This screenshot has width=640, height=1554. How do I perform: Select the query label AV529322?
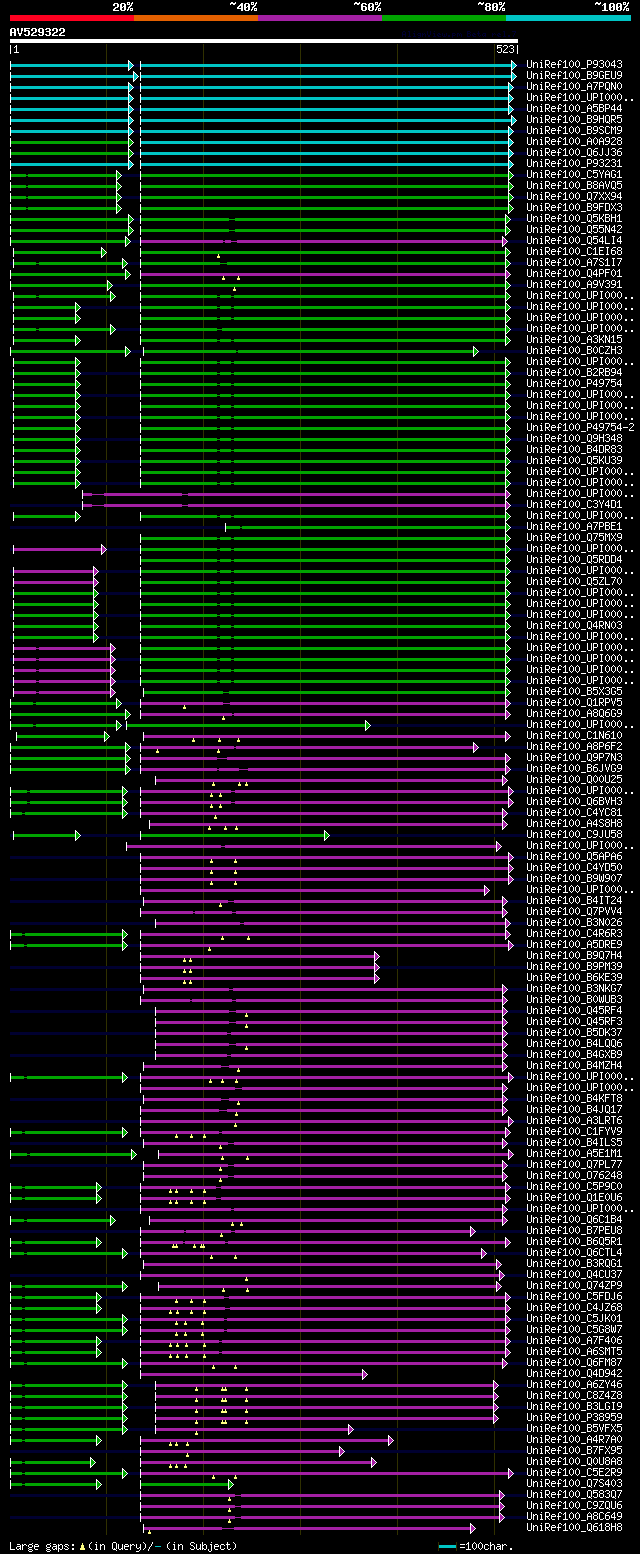pyautogui.click(x=38, y=32)
